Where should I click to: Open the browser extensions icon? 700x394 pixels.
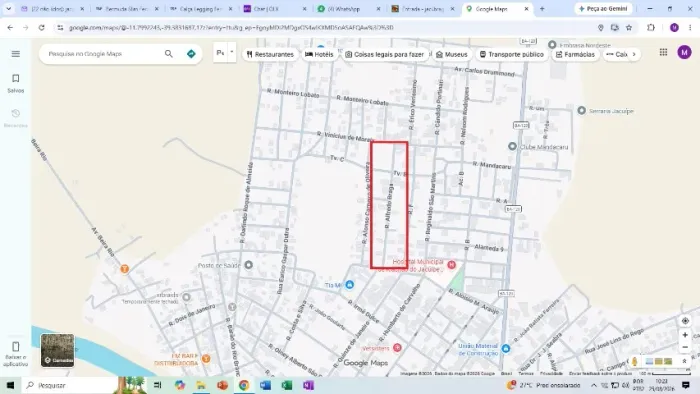click(651, 28)
